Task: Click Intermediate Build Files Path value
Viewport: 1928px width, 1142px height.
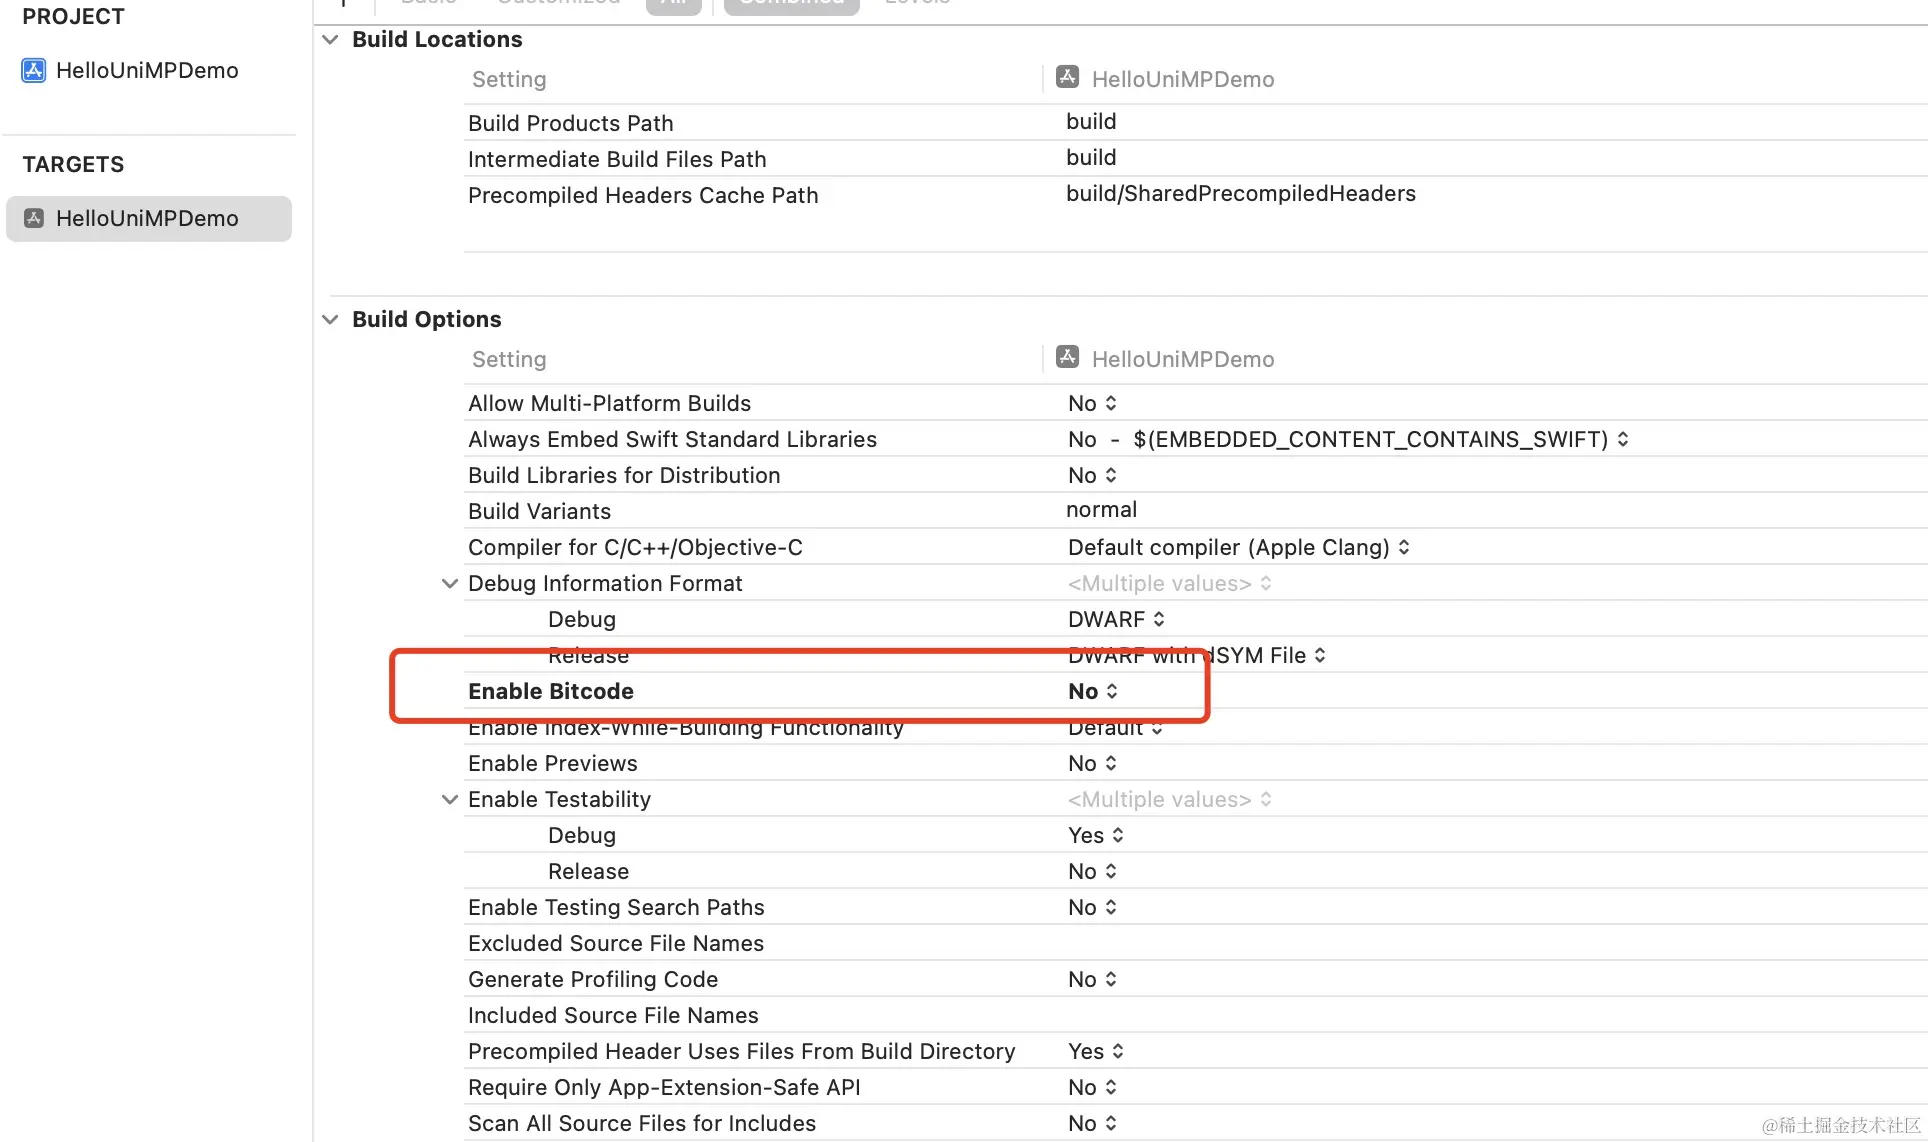Action: point(1091,157)
